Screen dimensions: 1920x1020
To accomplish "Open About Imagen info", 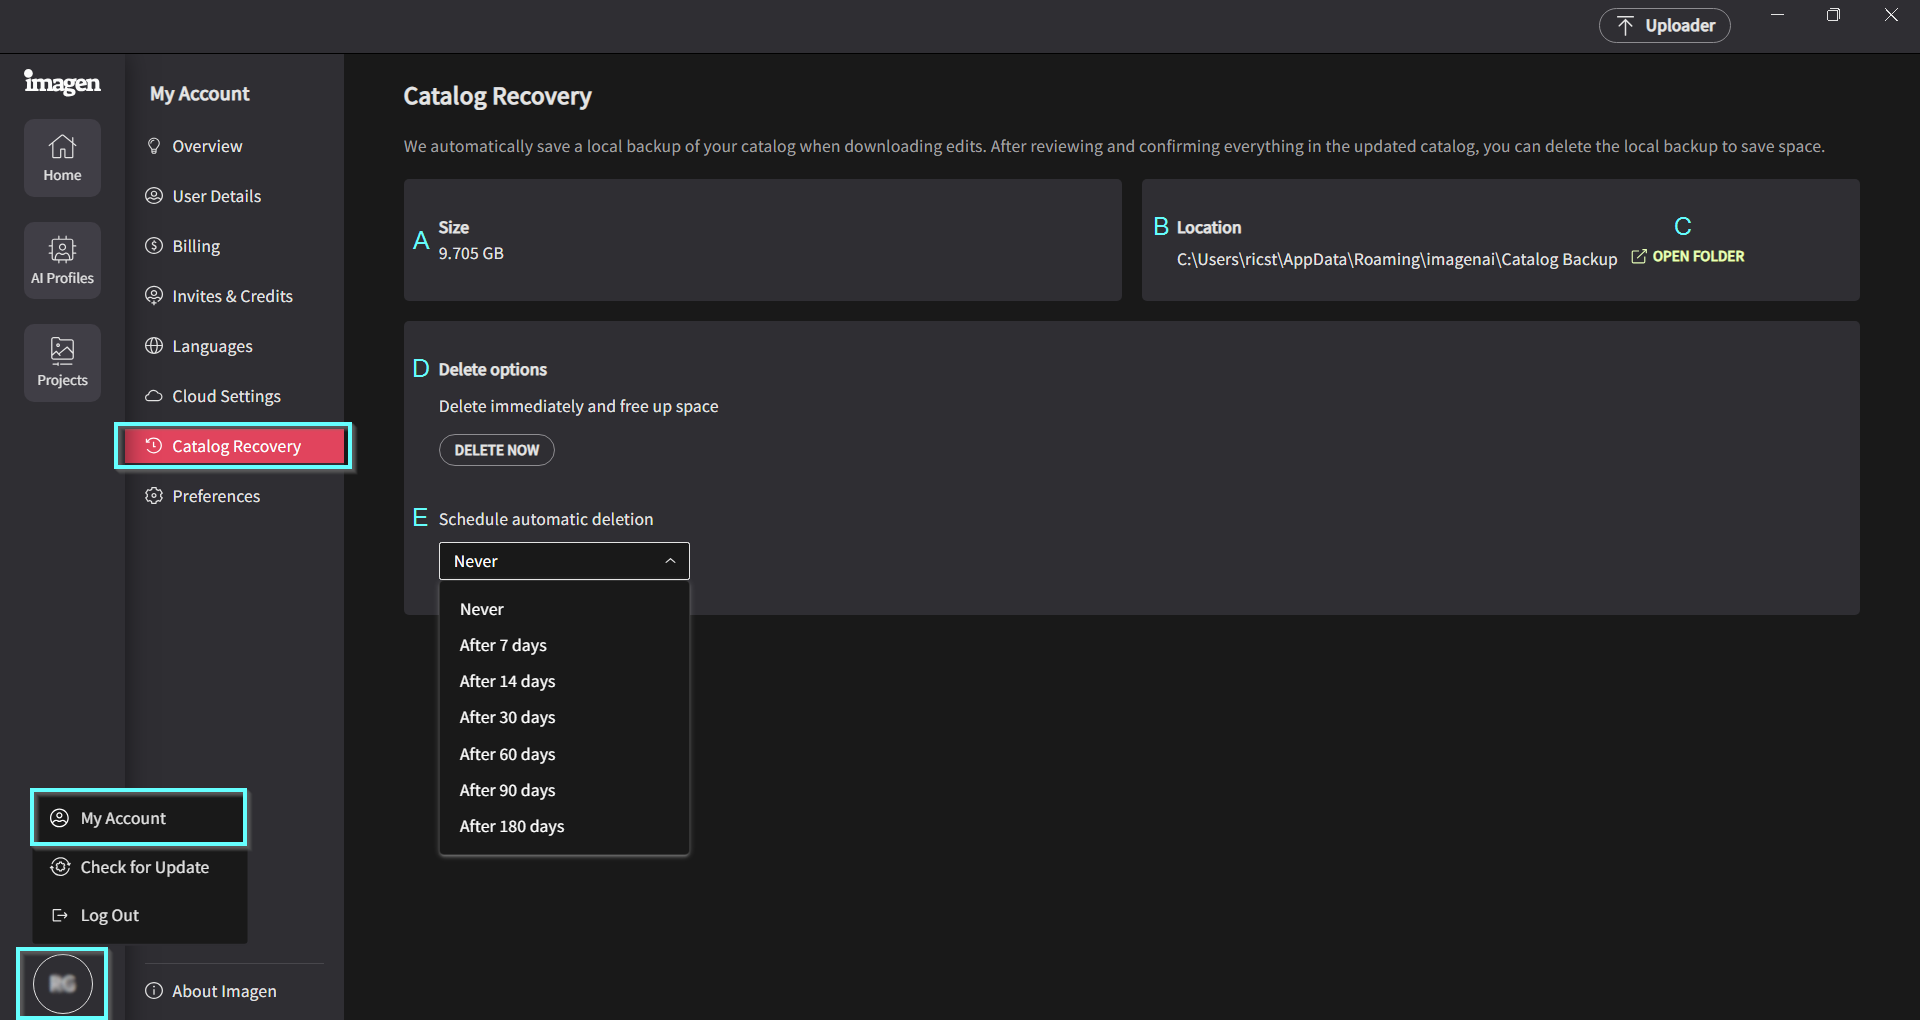I will pos(224,991).
